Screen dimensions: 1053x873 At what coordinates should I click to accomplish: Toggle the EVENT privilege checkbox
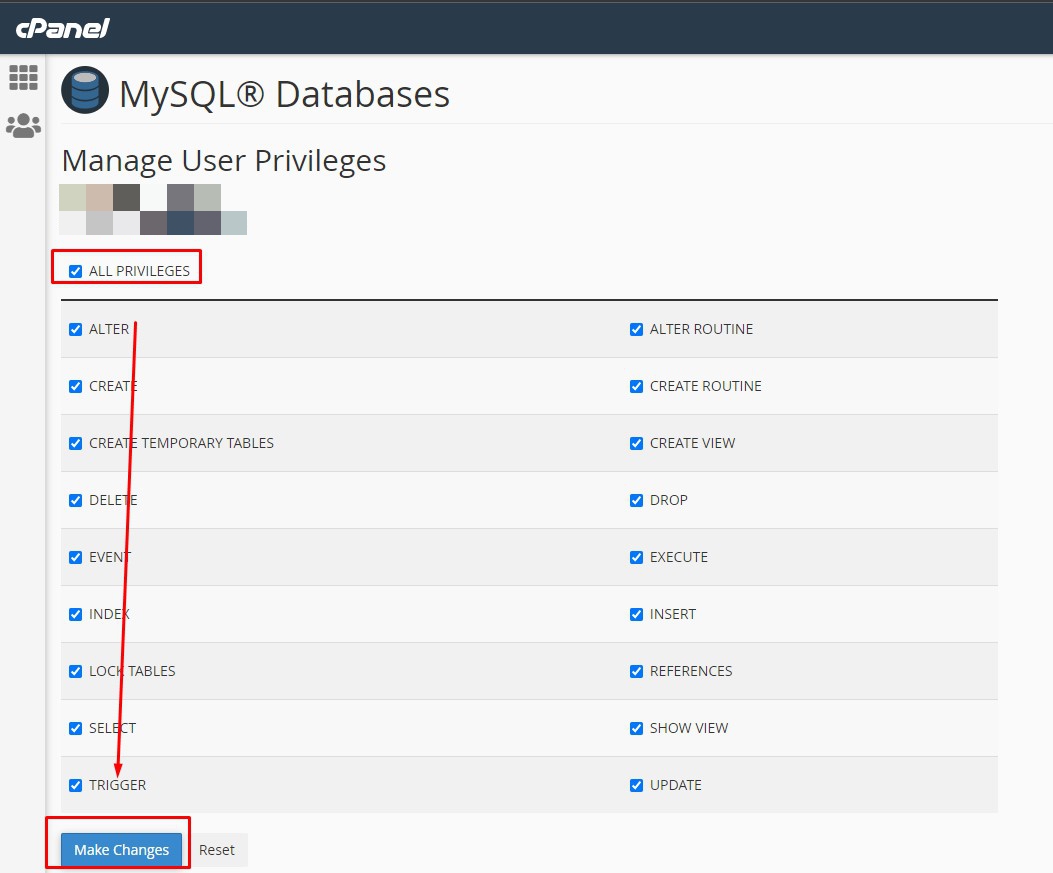pyautogui.click(x=75, y=557)
